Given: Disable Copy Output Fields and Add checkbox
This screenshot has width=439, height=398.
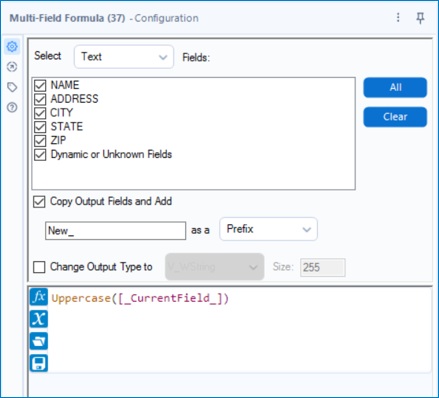Looking at the screenshot, I should click(39, 202).
